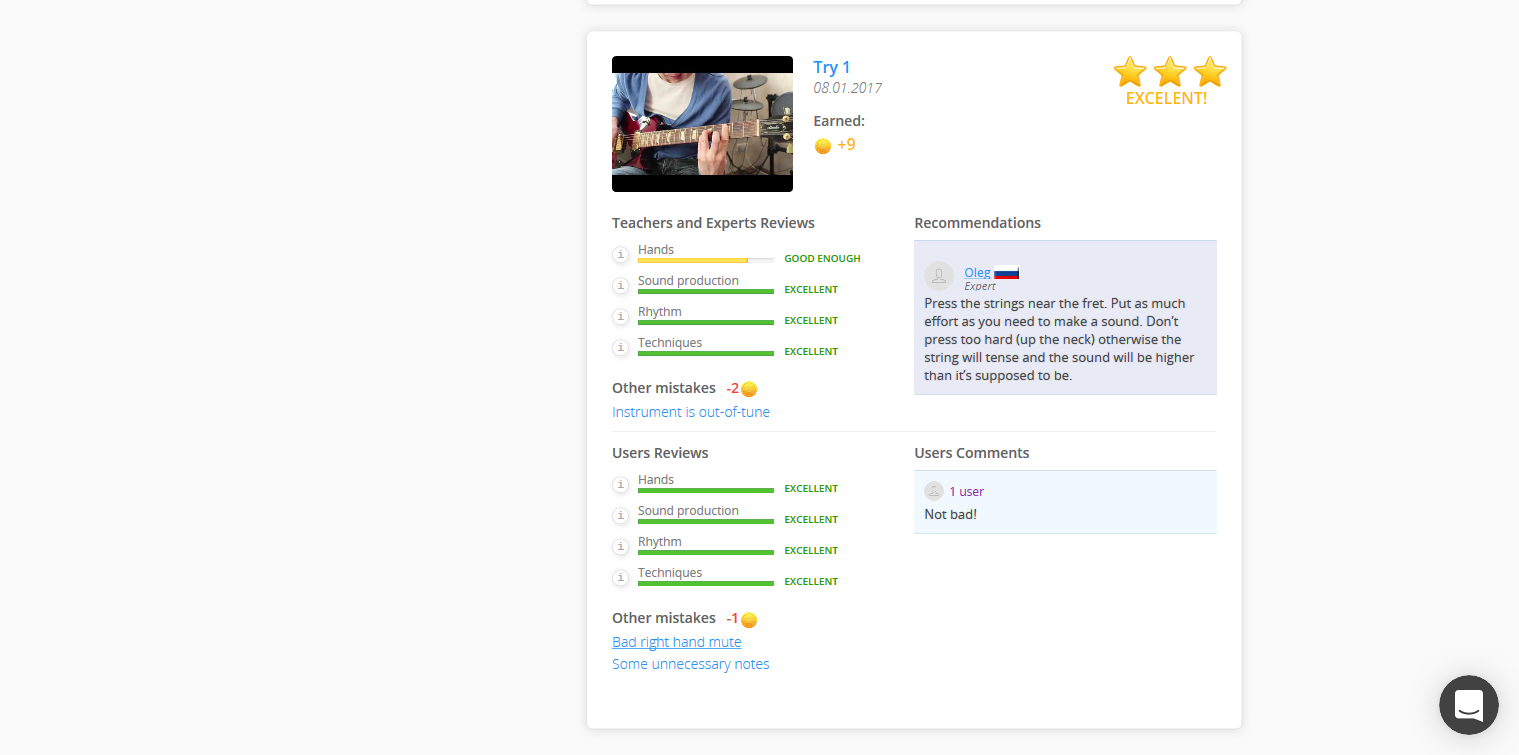1519x755 pixels.
Task: Click the Russian flag next to Oleg
Action: [1006, 273]
